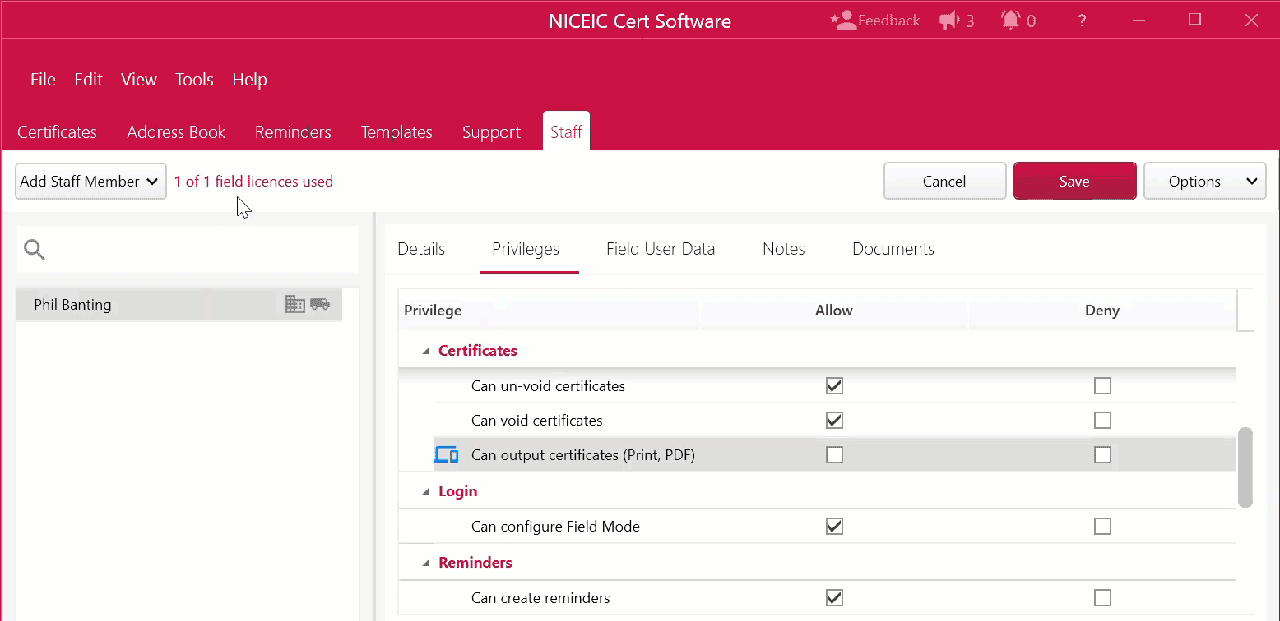Uncheck Allow for Can configure Field Mode
Viewport: 1280px width, 621px height.
point(834,526)
